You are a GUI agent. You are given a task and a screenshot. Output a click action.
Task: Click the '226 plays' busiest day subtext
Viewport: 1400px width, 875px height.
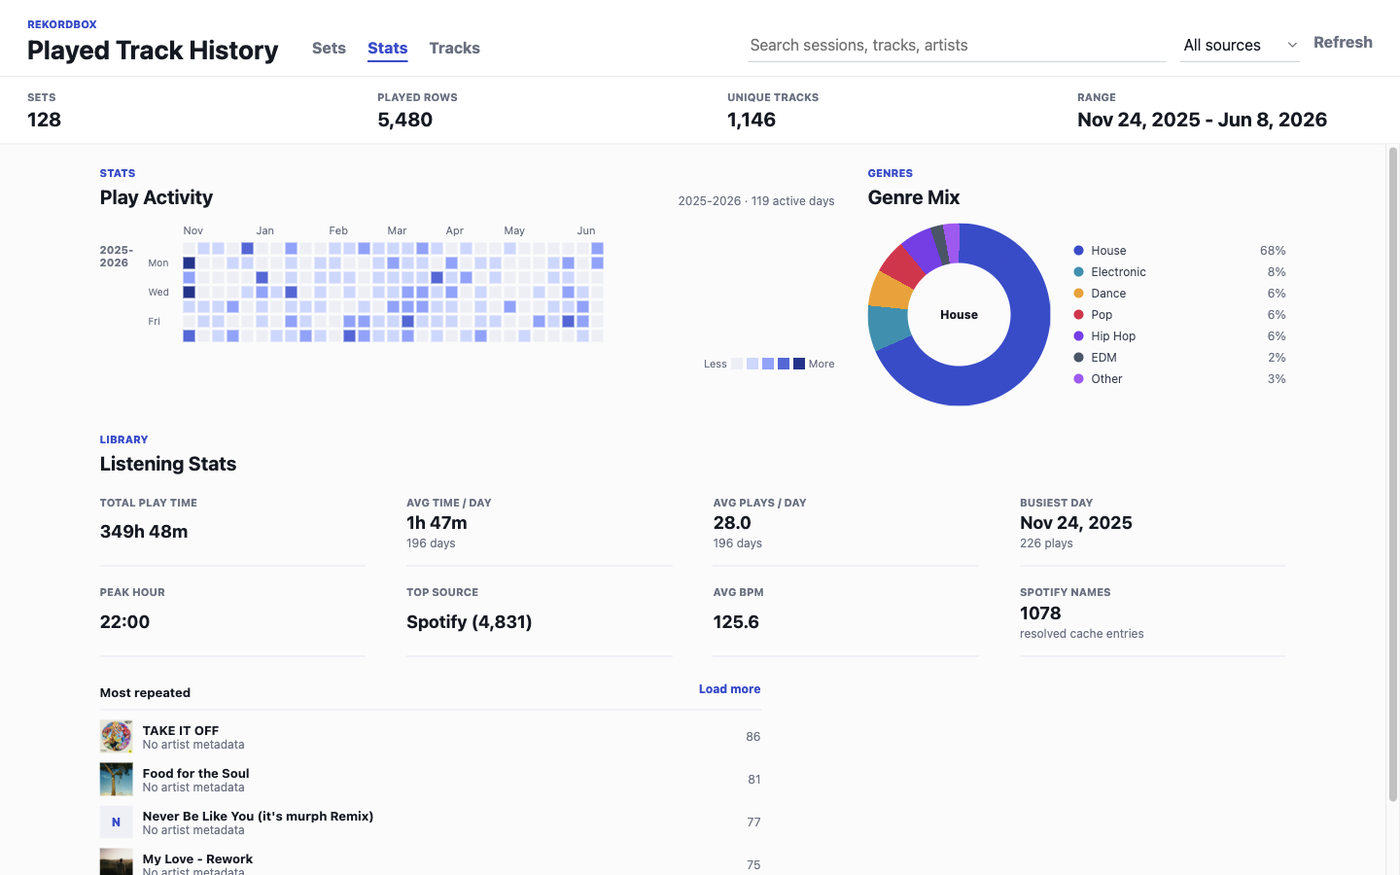[x=1046, y=544]
